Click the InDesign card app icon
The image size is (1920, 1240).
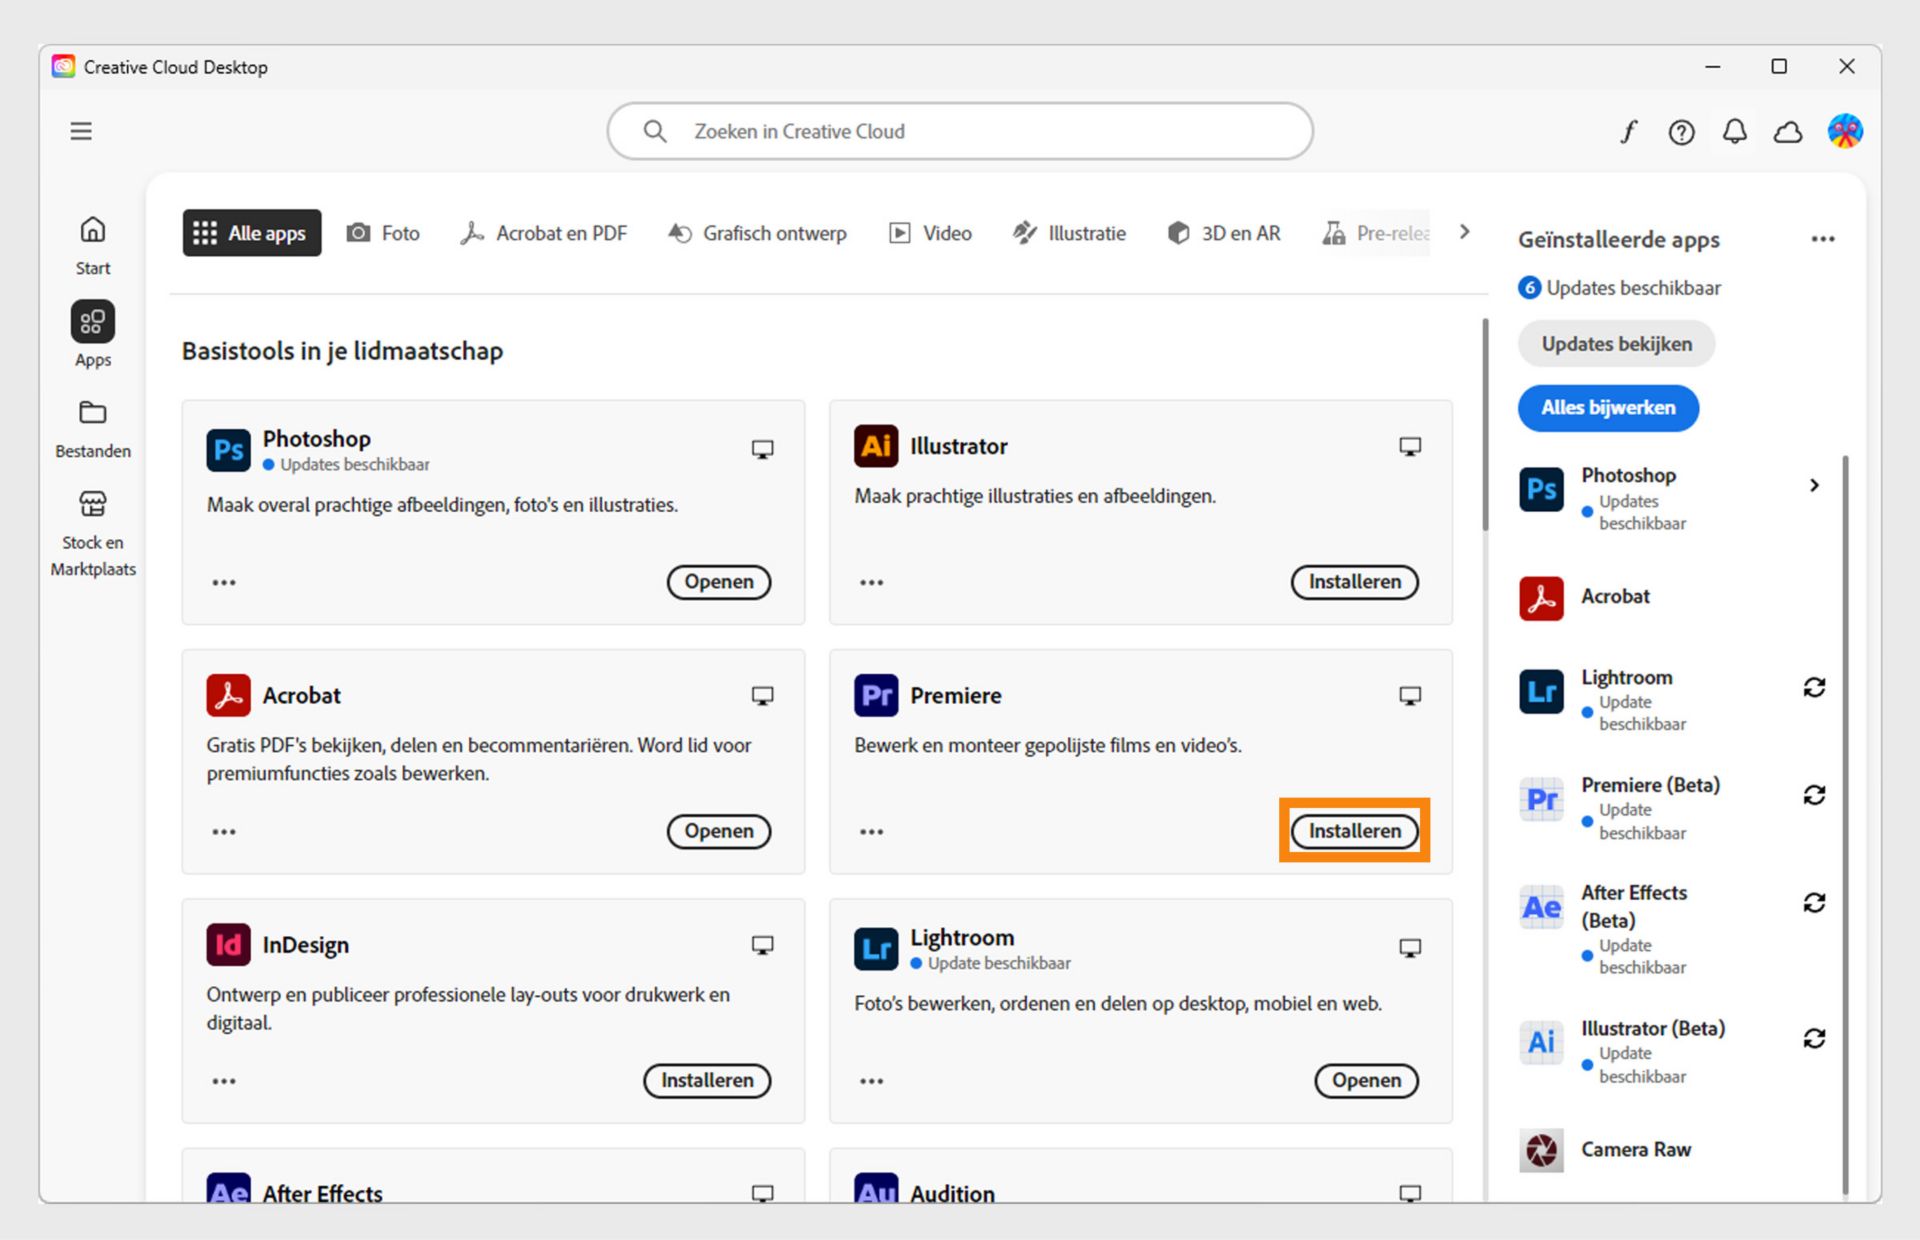coord(228,944)
